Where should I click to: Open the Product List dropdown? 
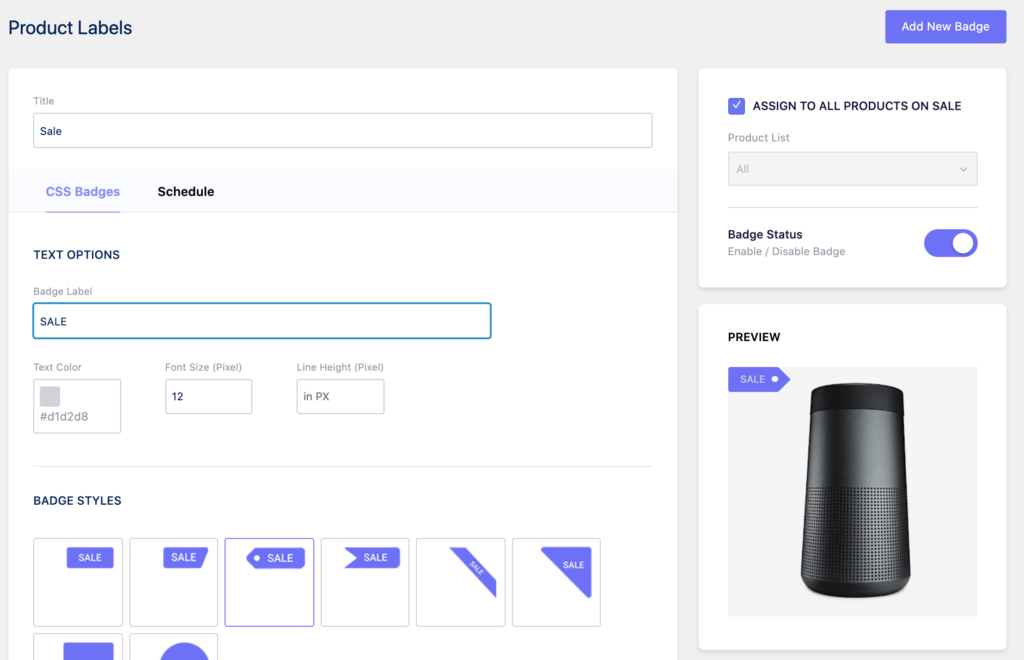pyautogui.click(x=852, y=168)
